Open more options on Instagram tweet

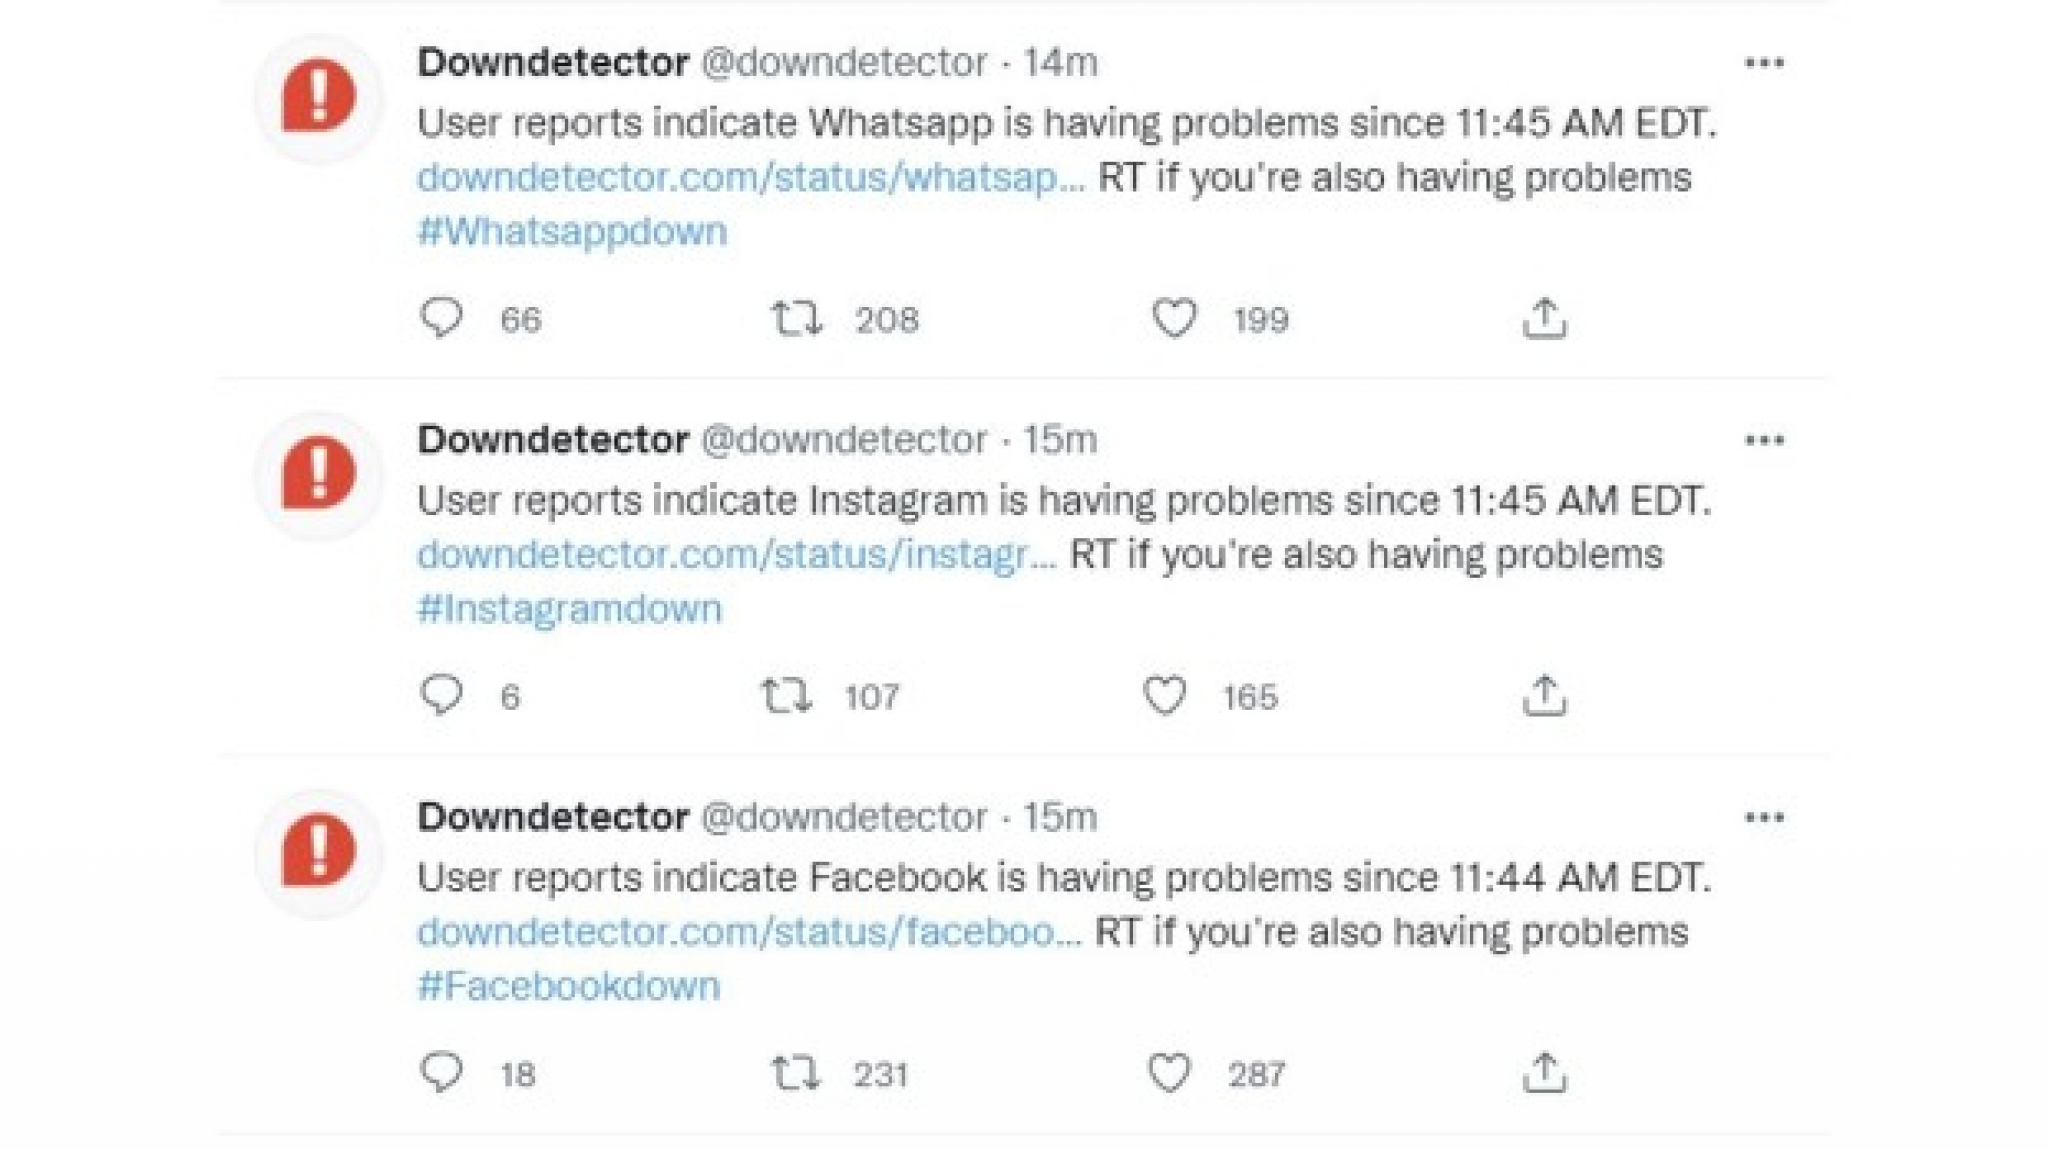(1764, 440)
